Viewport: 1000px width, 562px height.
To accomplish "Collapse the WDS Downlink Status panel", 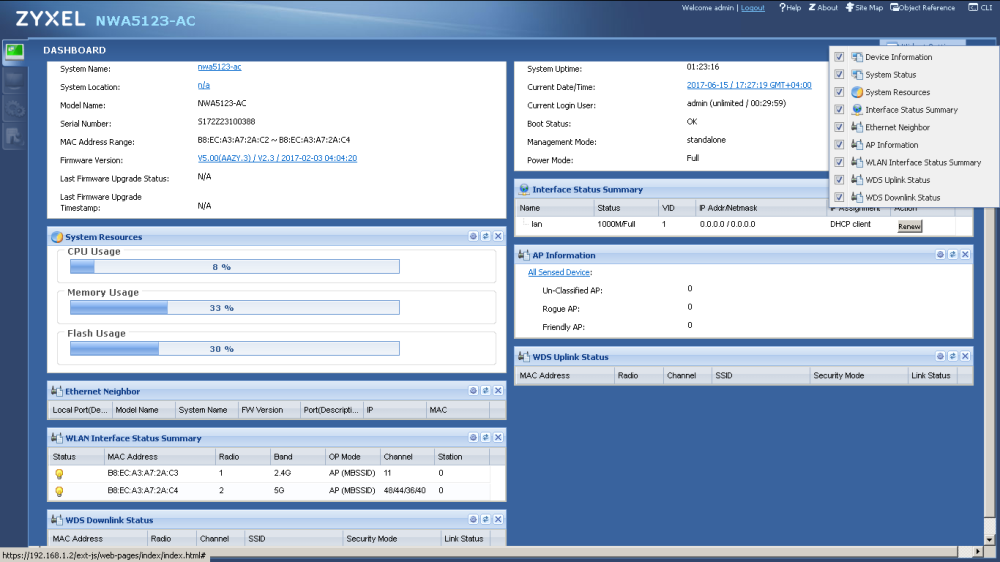I will 473,519.
